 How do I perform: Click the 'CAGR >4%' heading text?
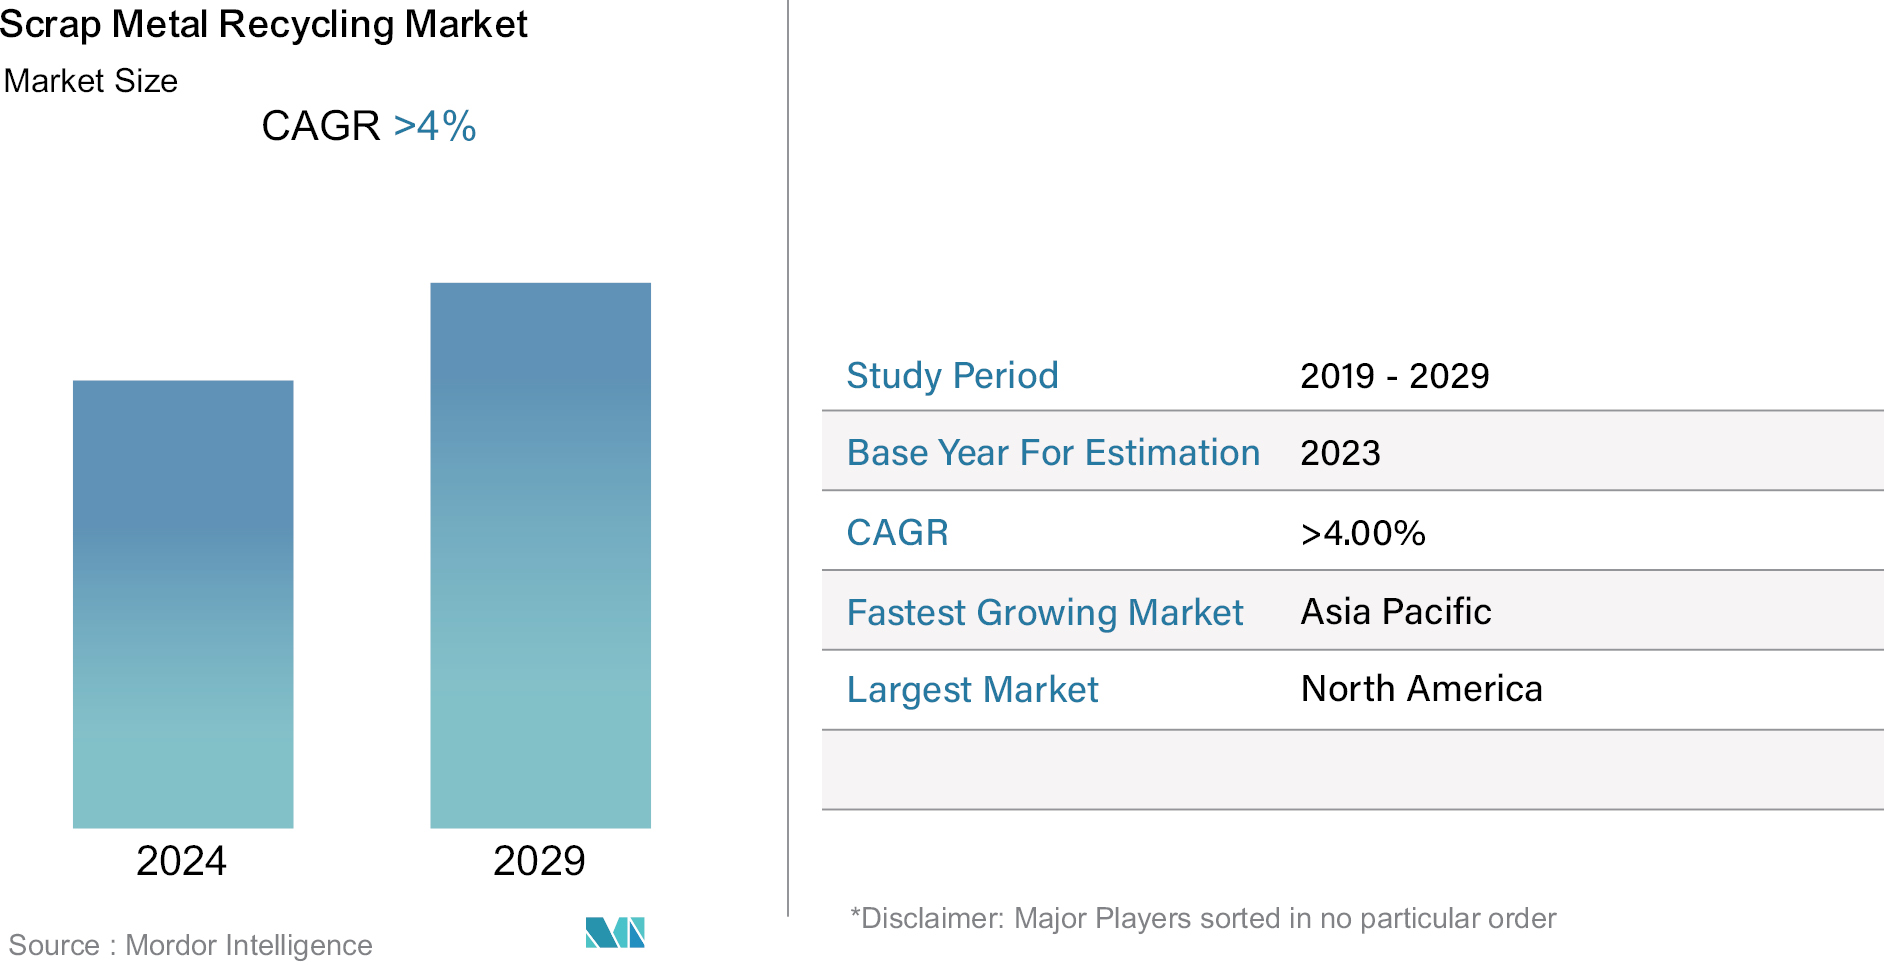coord(369,126)
